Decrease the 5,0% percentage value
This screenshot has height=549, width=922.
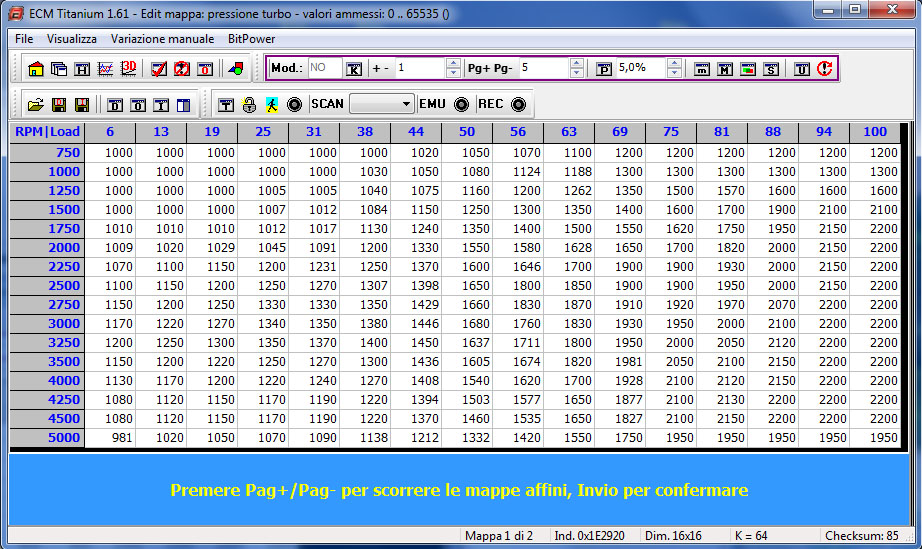[674, 73]
